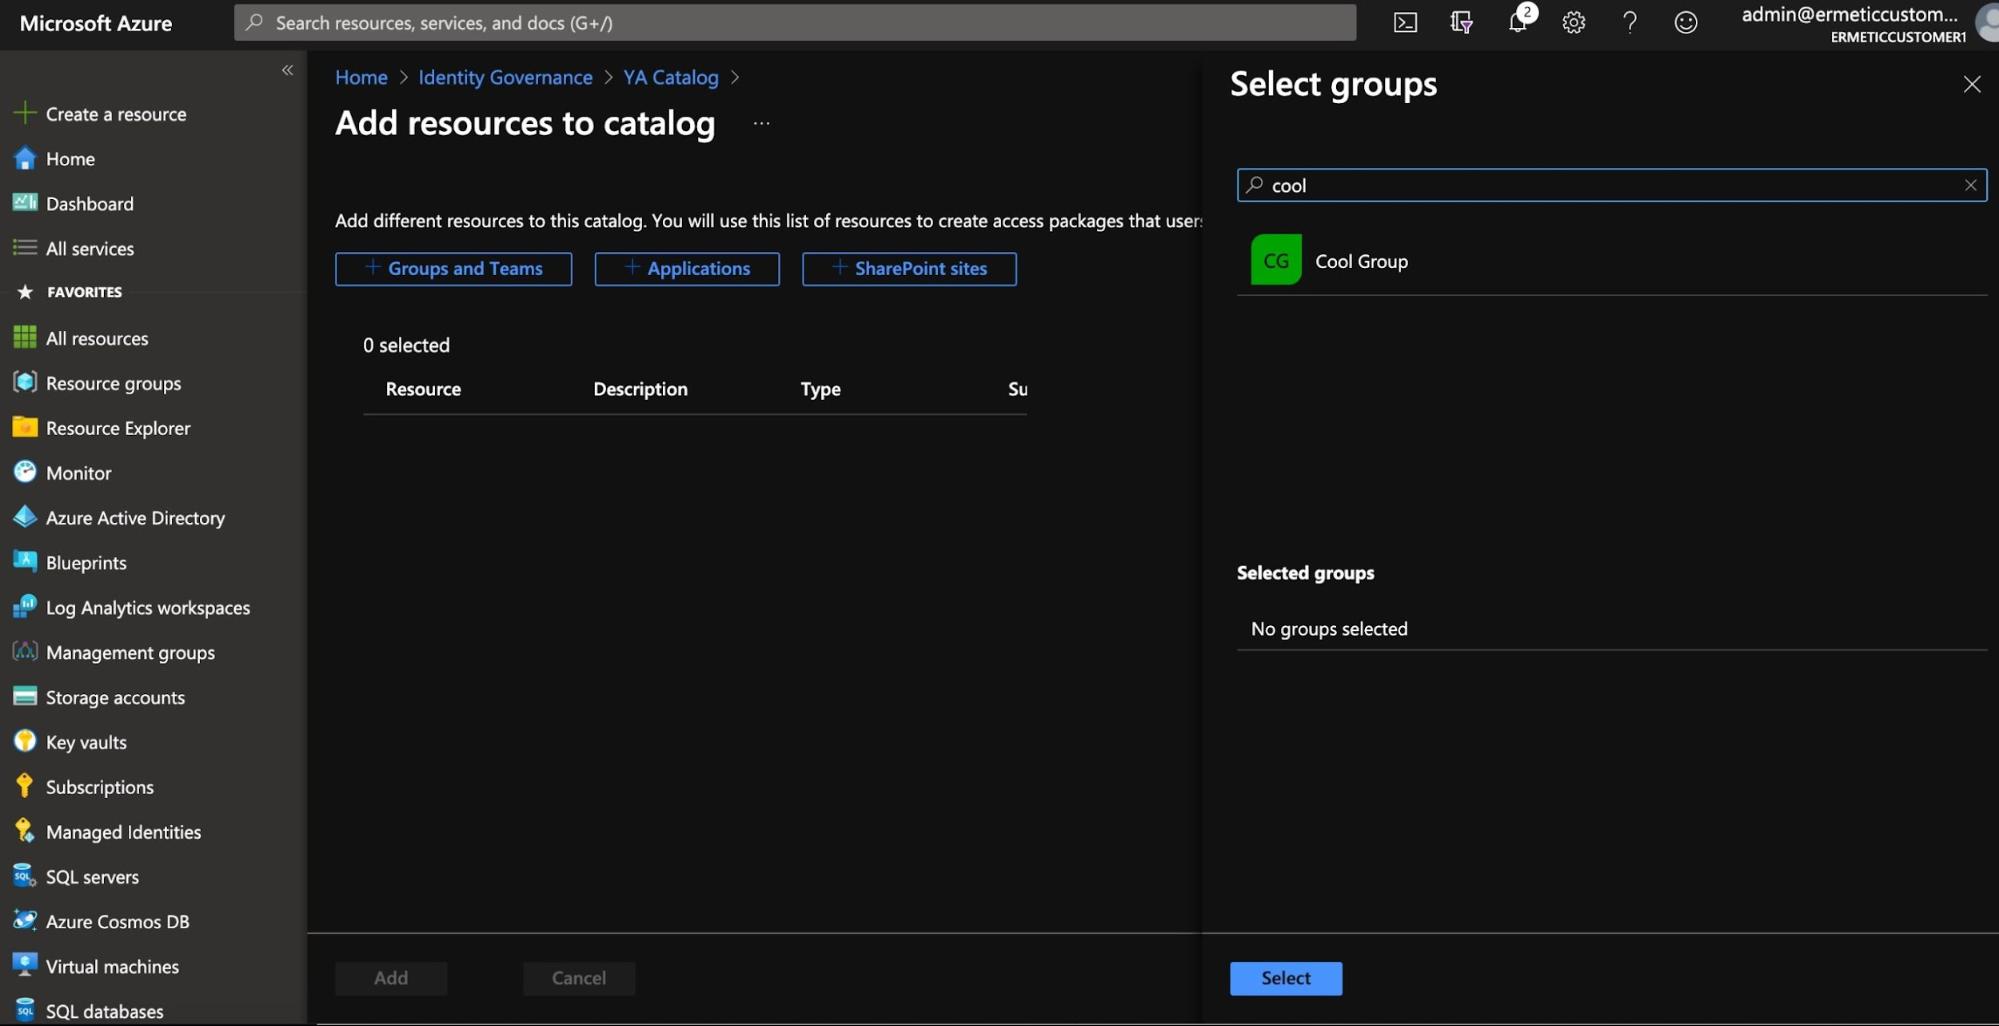Click the CG group avatar

tap(1276, 260)
